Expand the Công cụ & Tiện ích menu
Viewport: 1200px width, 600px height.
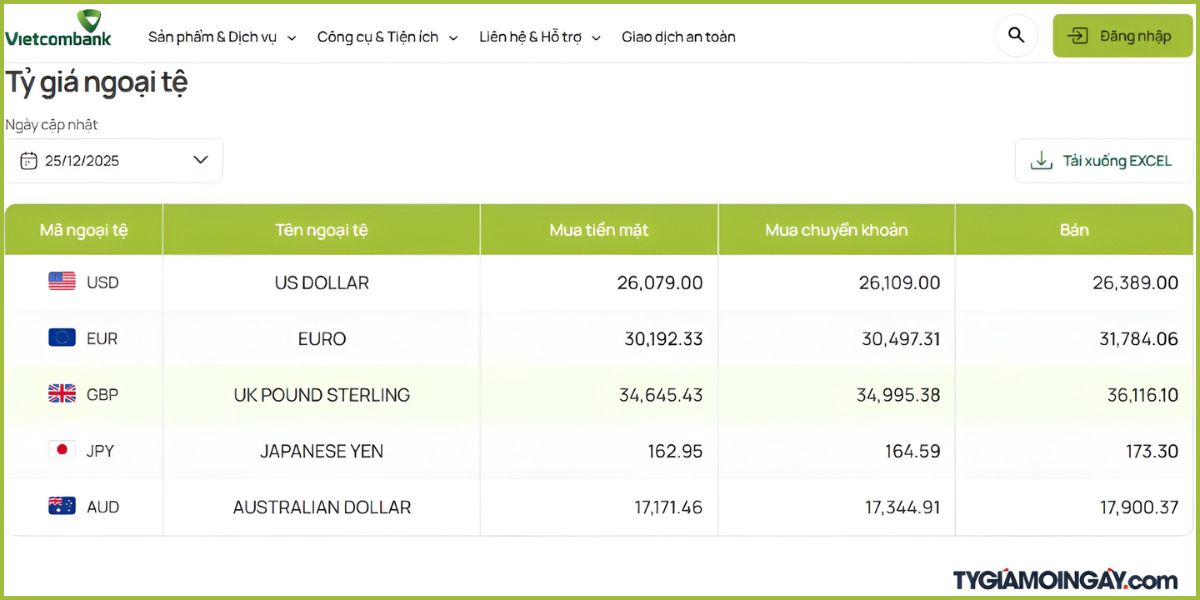(x=387, y=37)
